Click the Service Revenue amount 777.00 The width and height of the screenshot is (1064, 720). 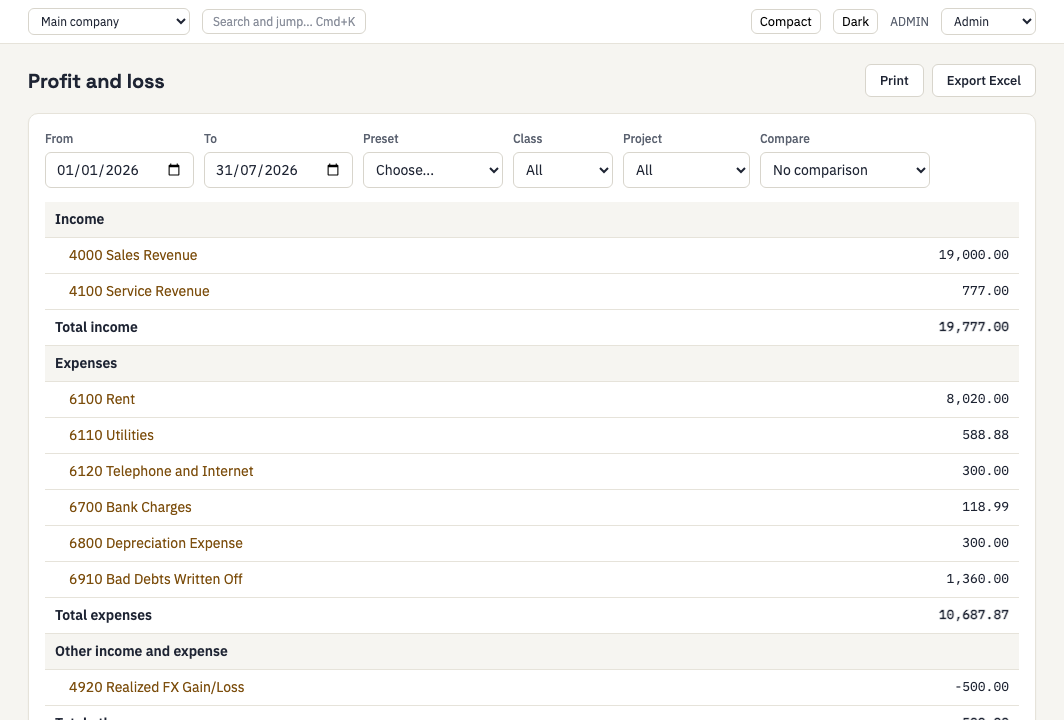(985, 291)
